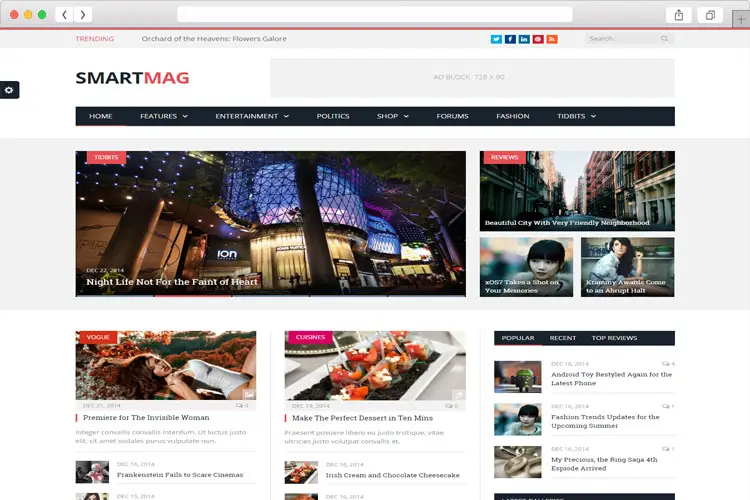Open Politics in navigation bar
This screenshot has width=750, height=500.
tap(333, 116)
